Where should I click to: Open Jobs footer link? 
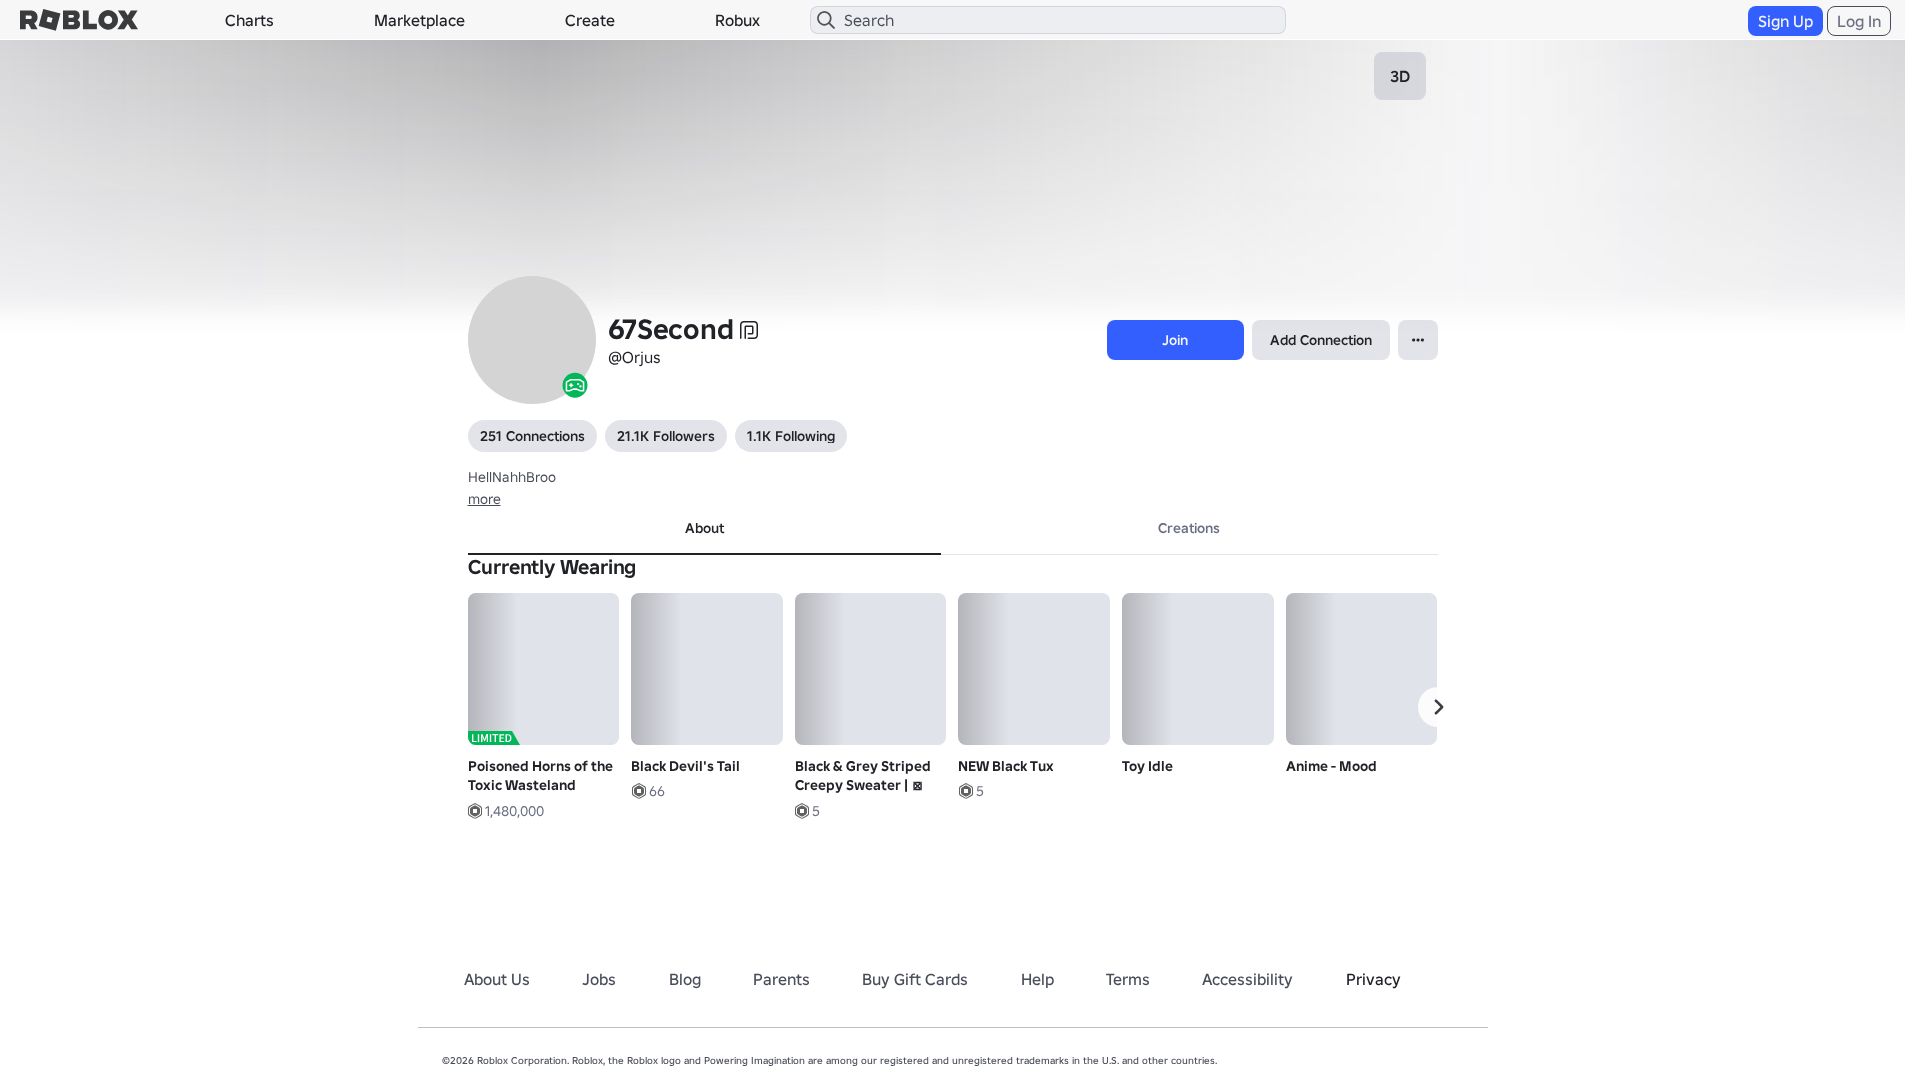point(599,979)
